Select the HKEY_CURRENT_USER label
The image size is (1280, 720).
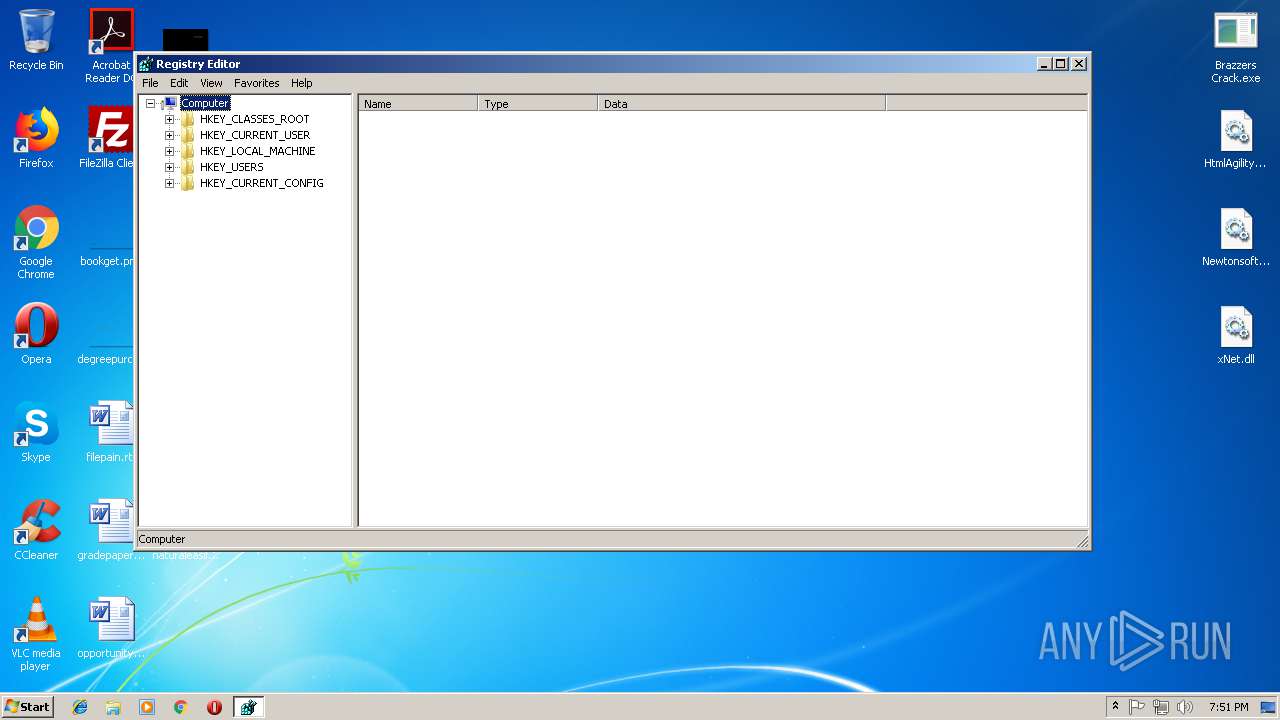click(255, 135)
